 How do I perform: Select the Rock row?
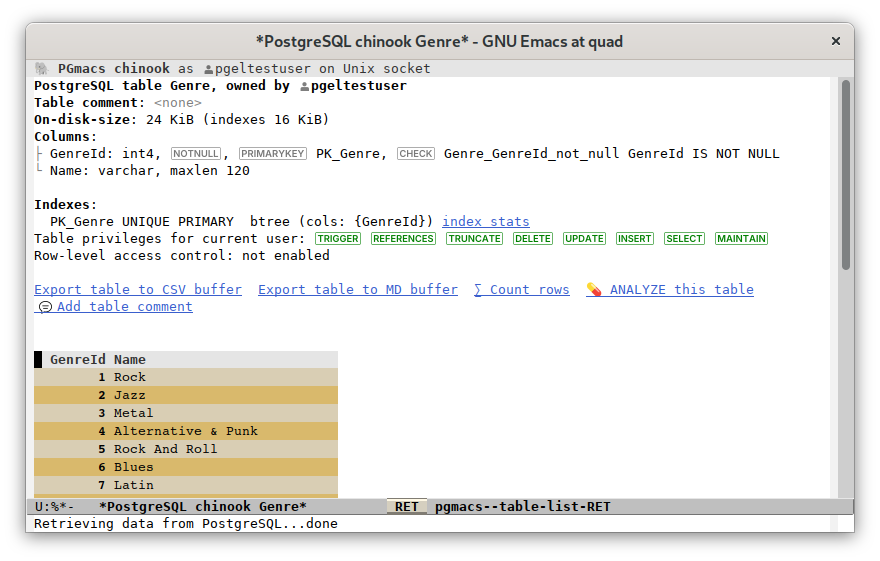(186, 377)
